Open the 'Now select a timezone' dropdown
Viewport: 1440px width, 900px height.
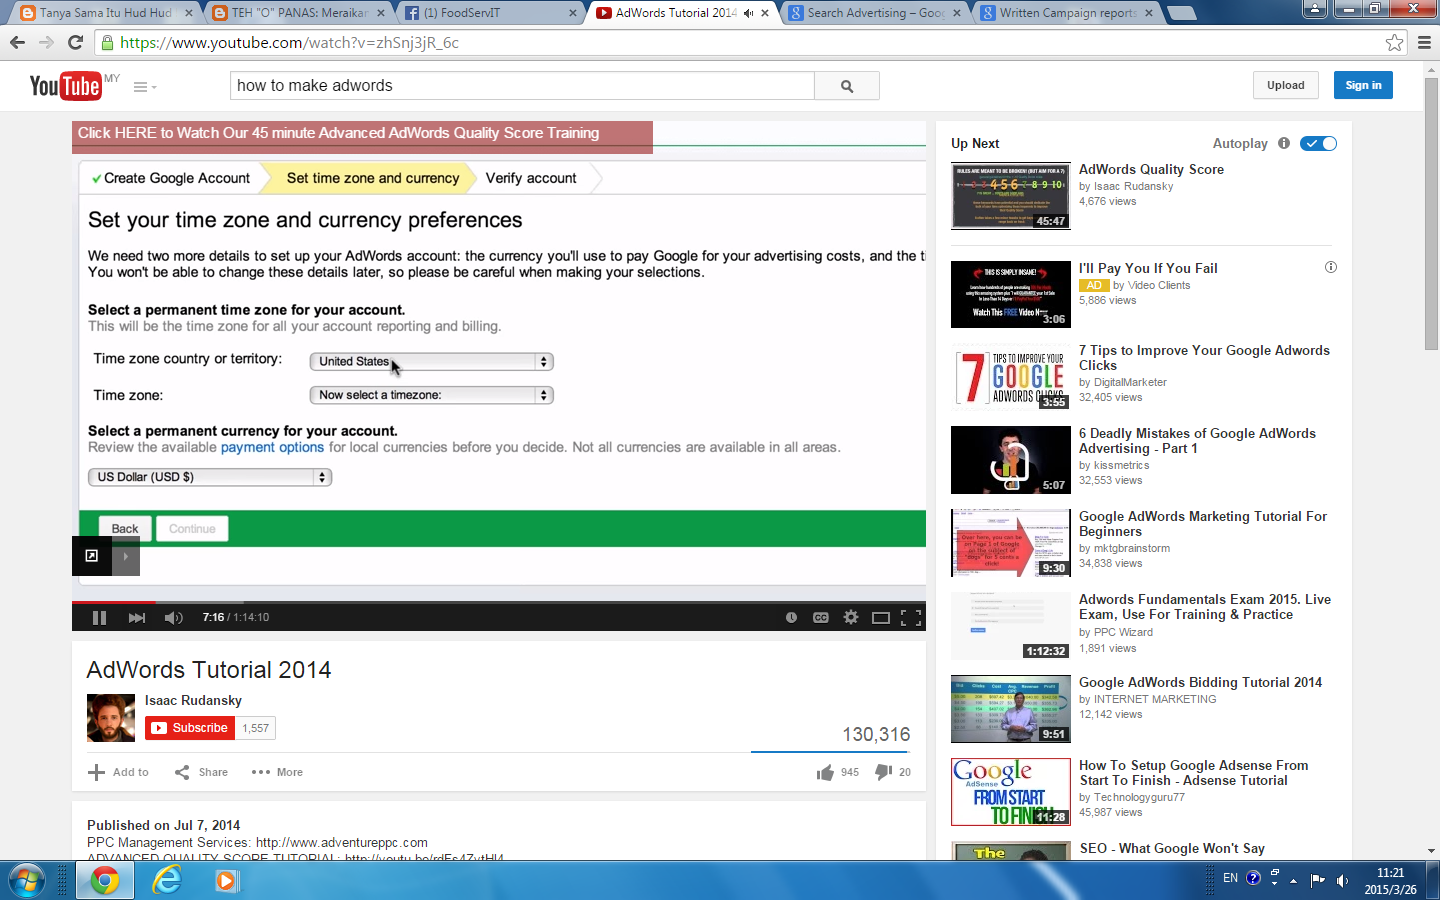(x=431, y=395)
